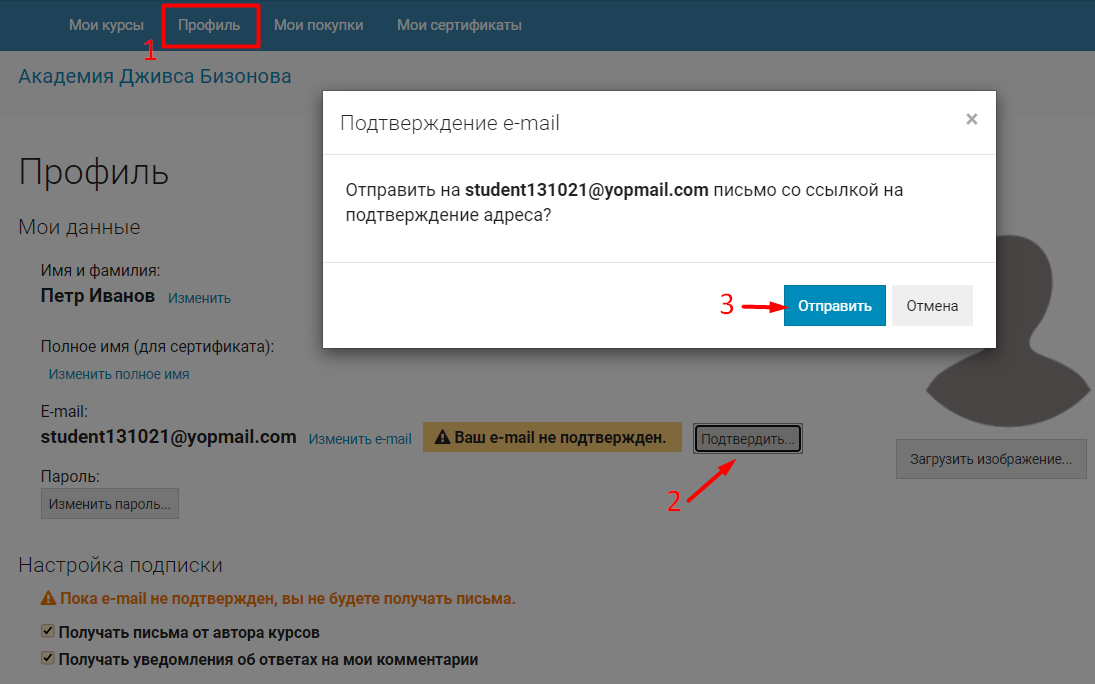
Task: Click the warning icon in e-mail not confirmed badge
Action: 442,437
